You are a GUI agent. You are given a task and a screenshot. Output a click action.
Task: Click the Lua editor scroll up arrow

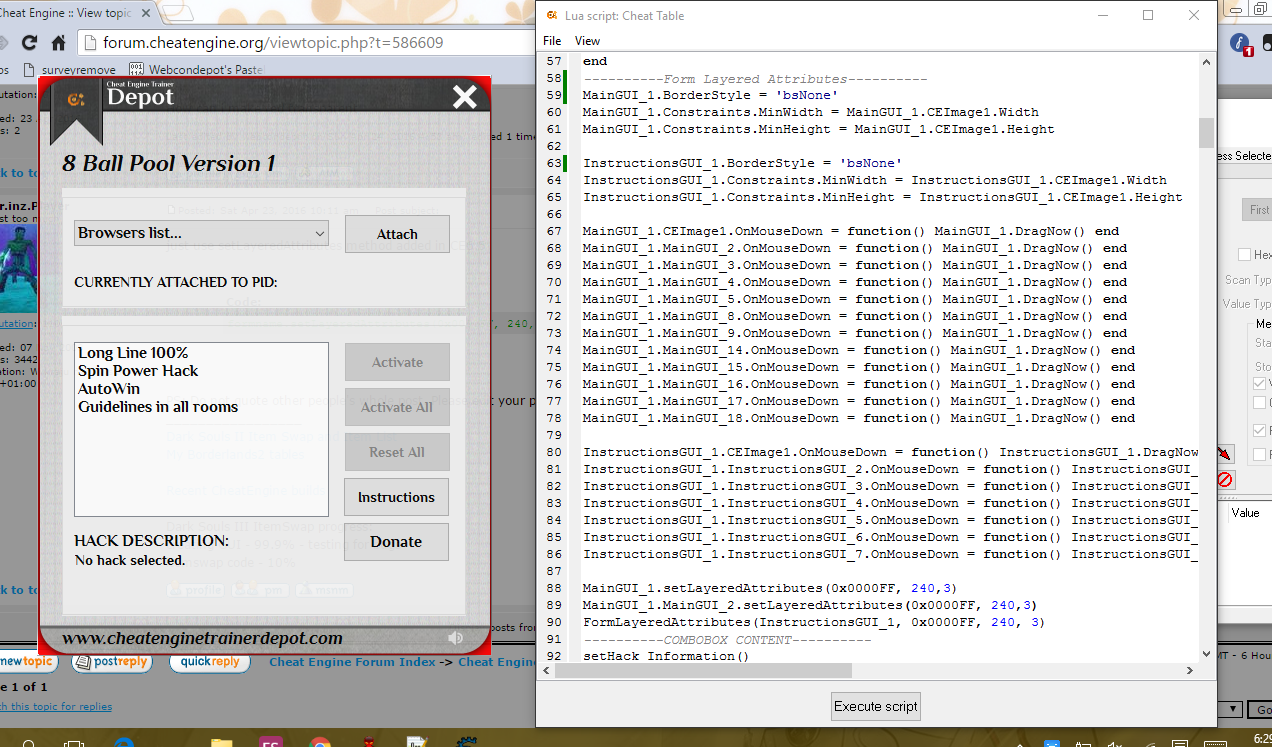[1206, 61]
